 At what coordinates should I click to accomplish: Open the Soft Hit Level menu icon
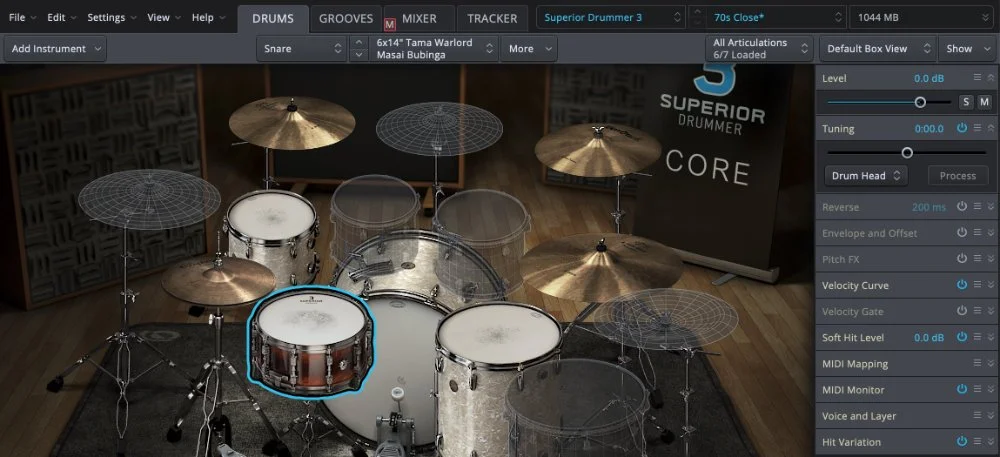[977, 337]
